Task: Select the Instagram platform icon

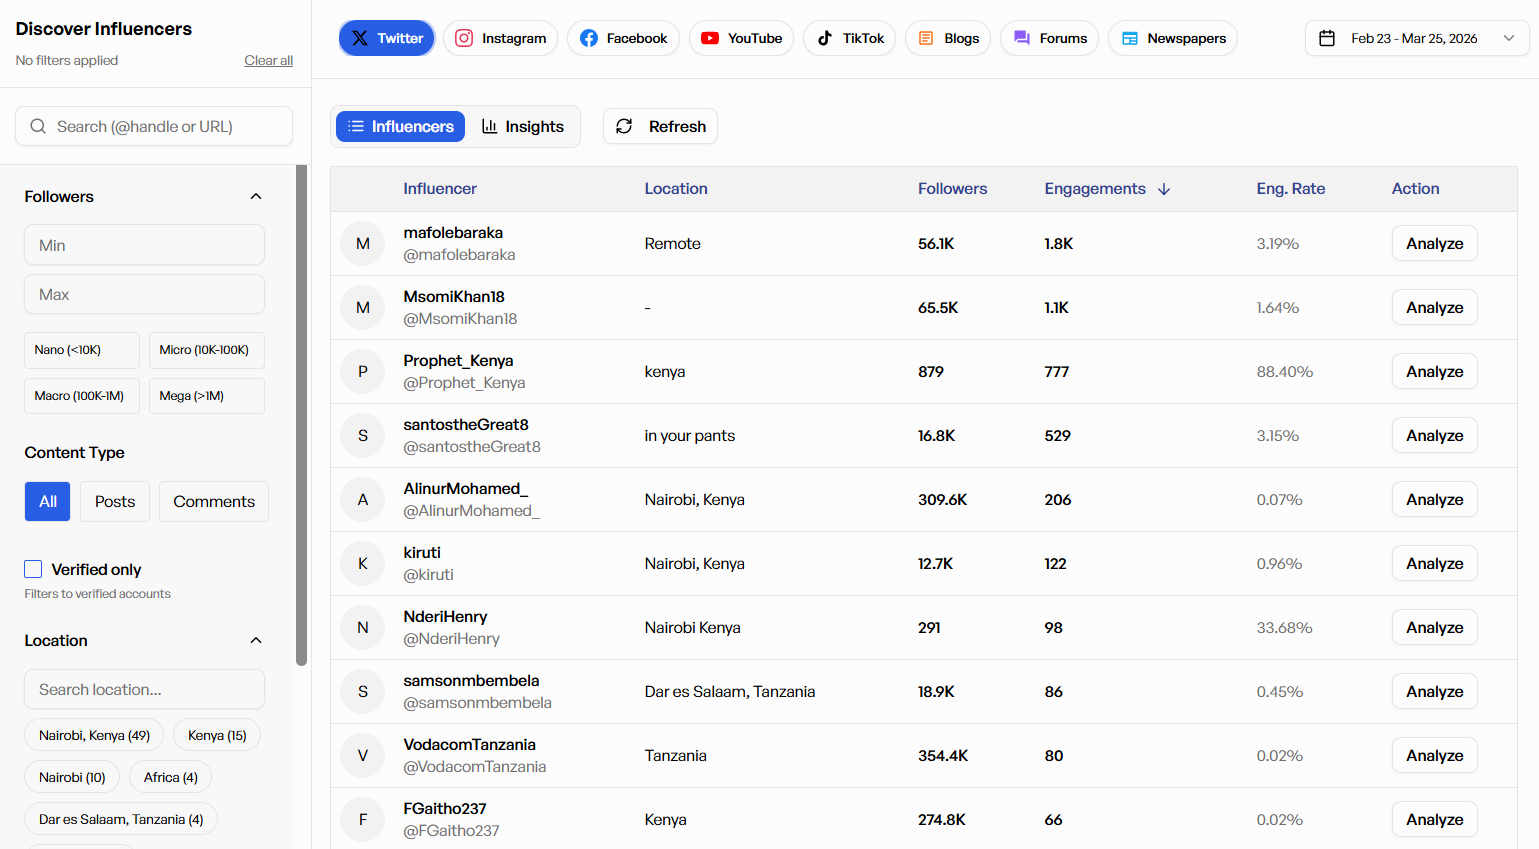Action: point(464,38)
